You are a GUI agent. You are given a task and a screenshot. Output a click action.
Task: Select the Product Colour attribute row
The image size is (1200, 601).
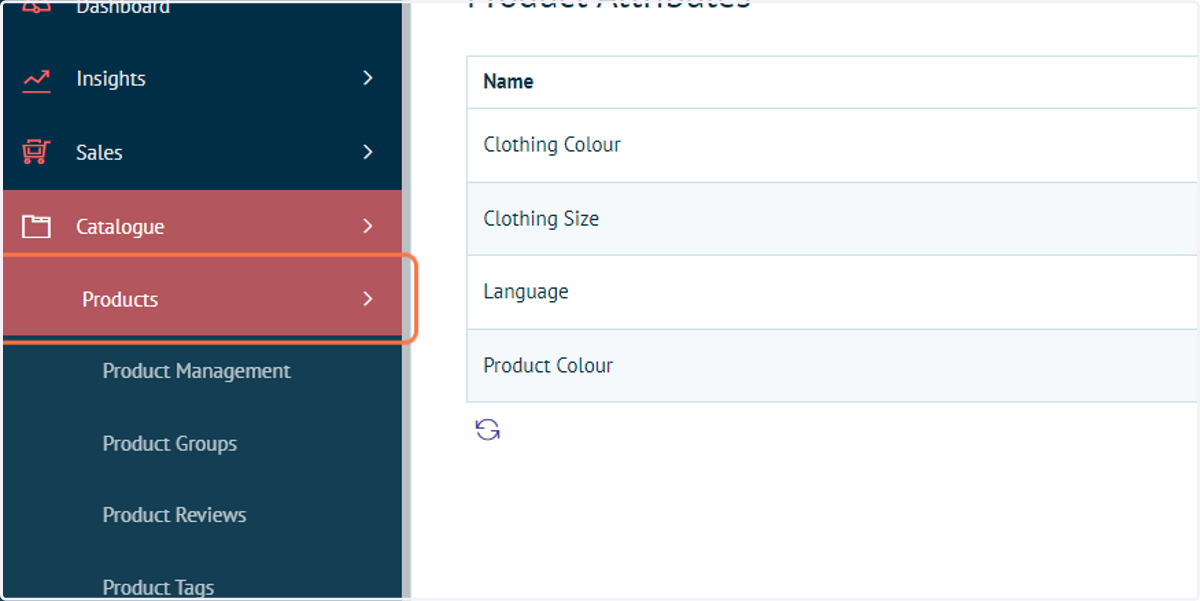point(833,366)
